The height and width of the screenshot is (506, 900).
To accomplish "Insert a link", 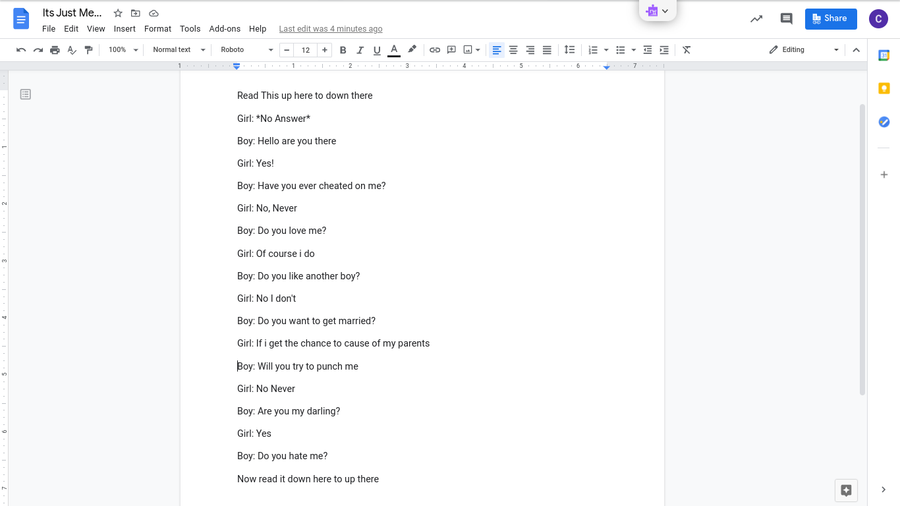I will [435, 50].
